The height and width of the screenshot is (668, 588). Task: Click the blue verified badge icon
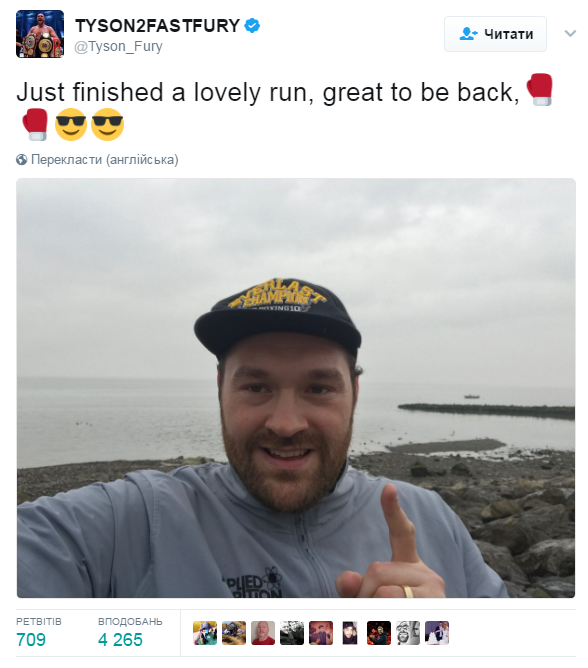point(252,26)
